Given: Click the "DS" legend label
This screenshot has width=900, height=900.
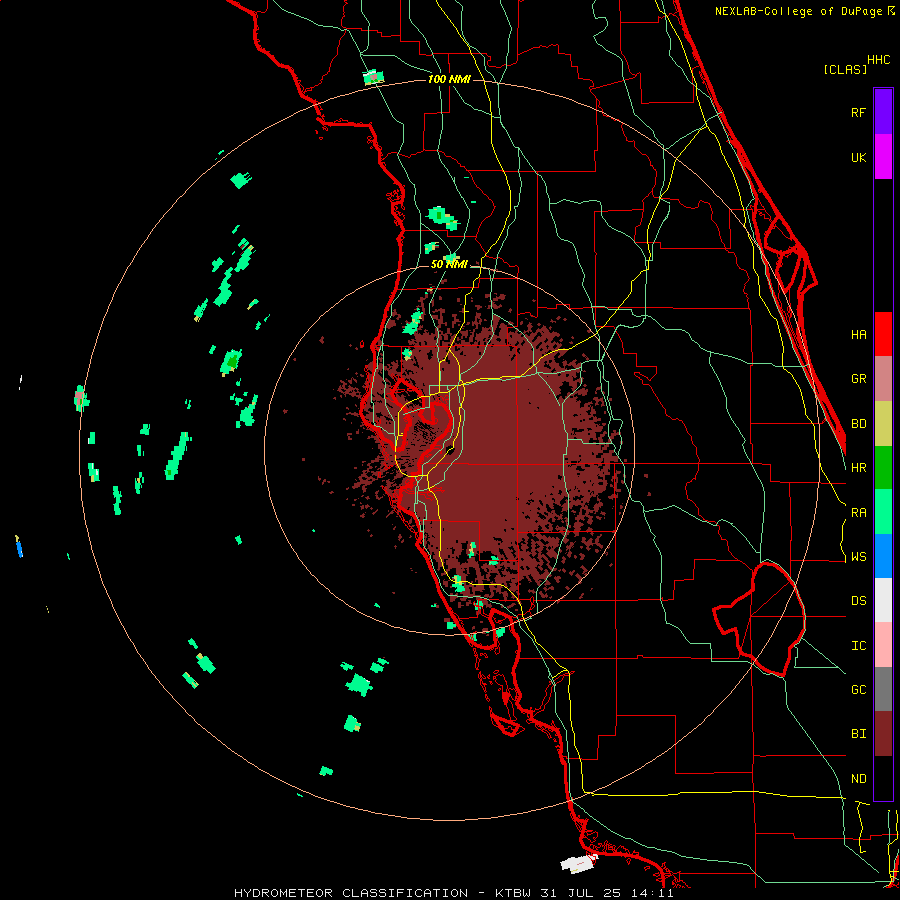Looking at the screenshot, I should tap(858, 601).
